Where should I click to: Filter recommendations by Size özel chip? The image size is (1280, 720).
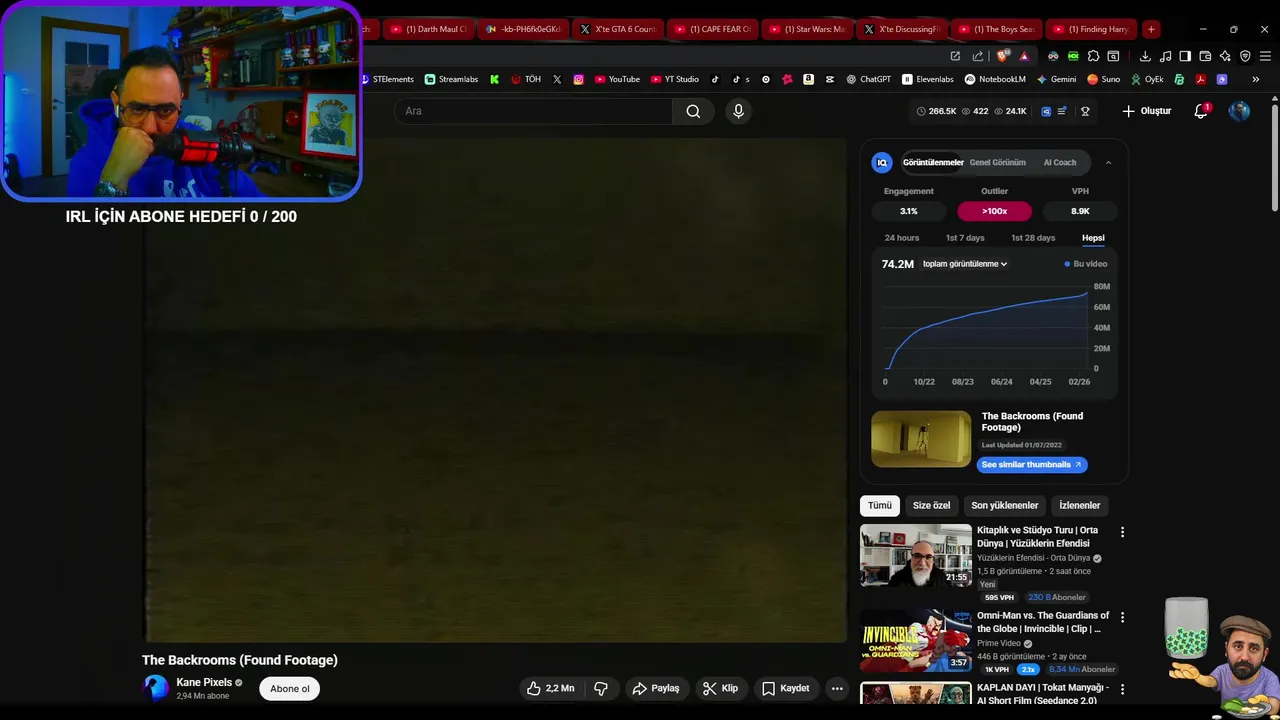click(931, 505)
